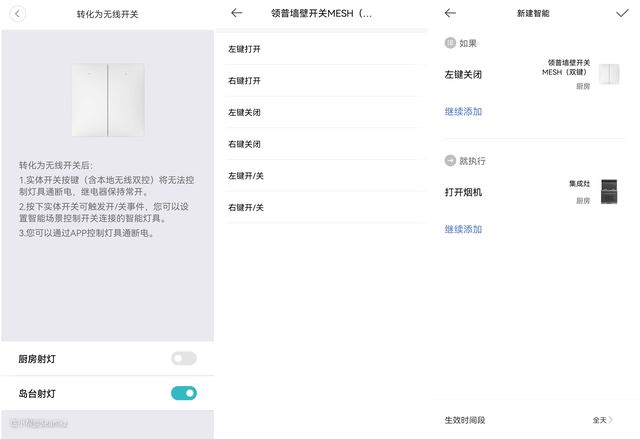Image resolution: width=640 pixels, height=439 pixels.
Task: Expand the 生效时间段 全天 option
Action: pos(603,420)
